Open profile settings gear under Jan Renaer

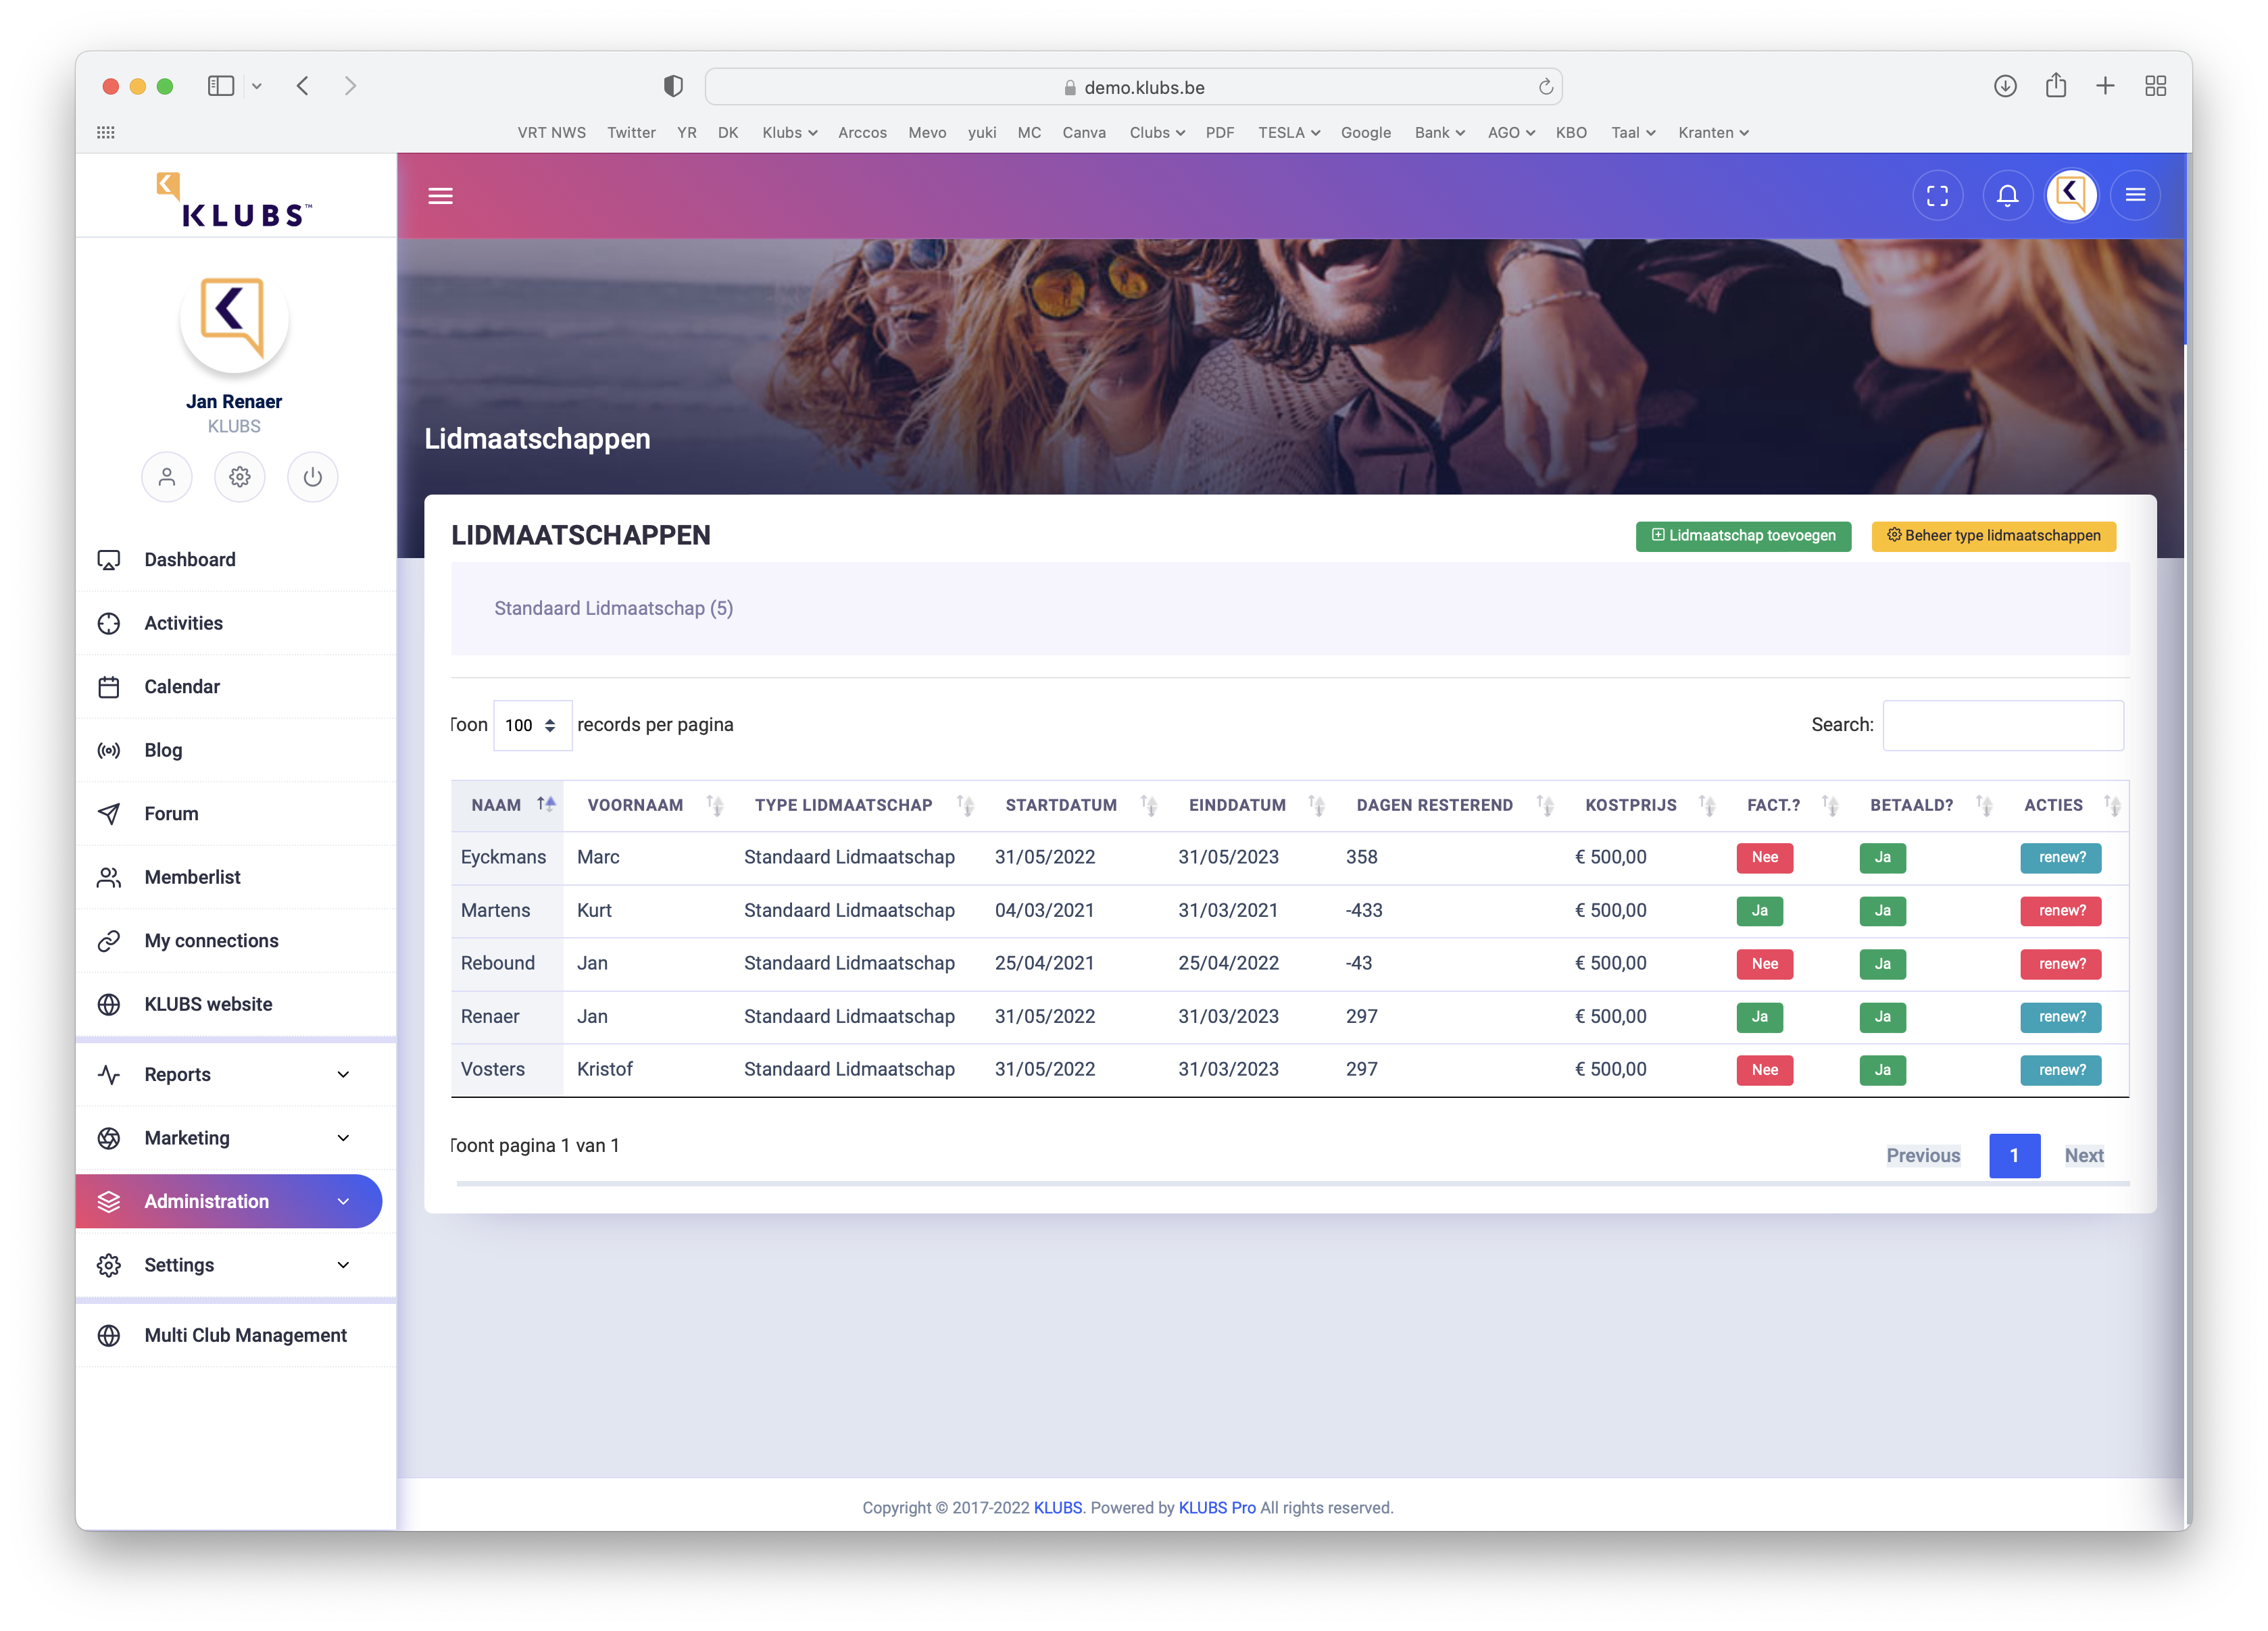click(239, 477)
